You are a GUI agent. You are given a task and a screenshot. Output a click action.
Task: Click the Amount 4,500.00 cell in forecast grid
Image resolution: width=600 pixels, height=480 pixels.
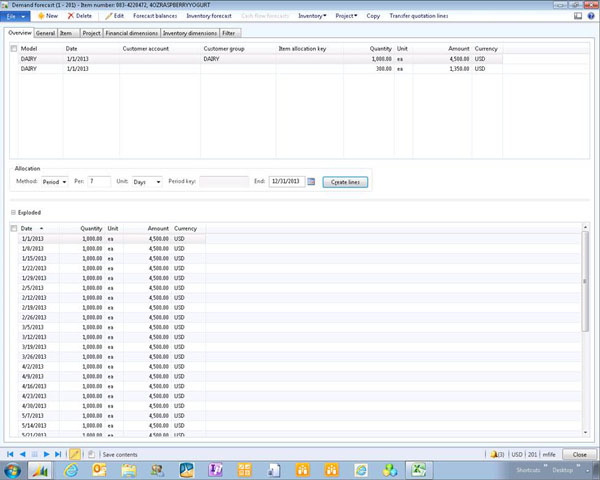pos(442,59)
